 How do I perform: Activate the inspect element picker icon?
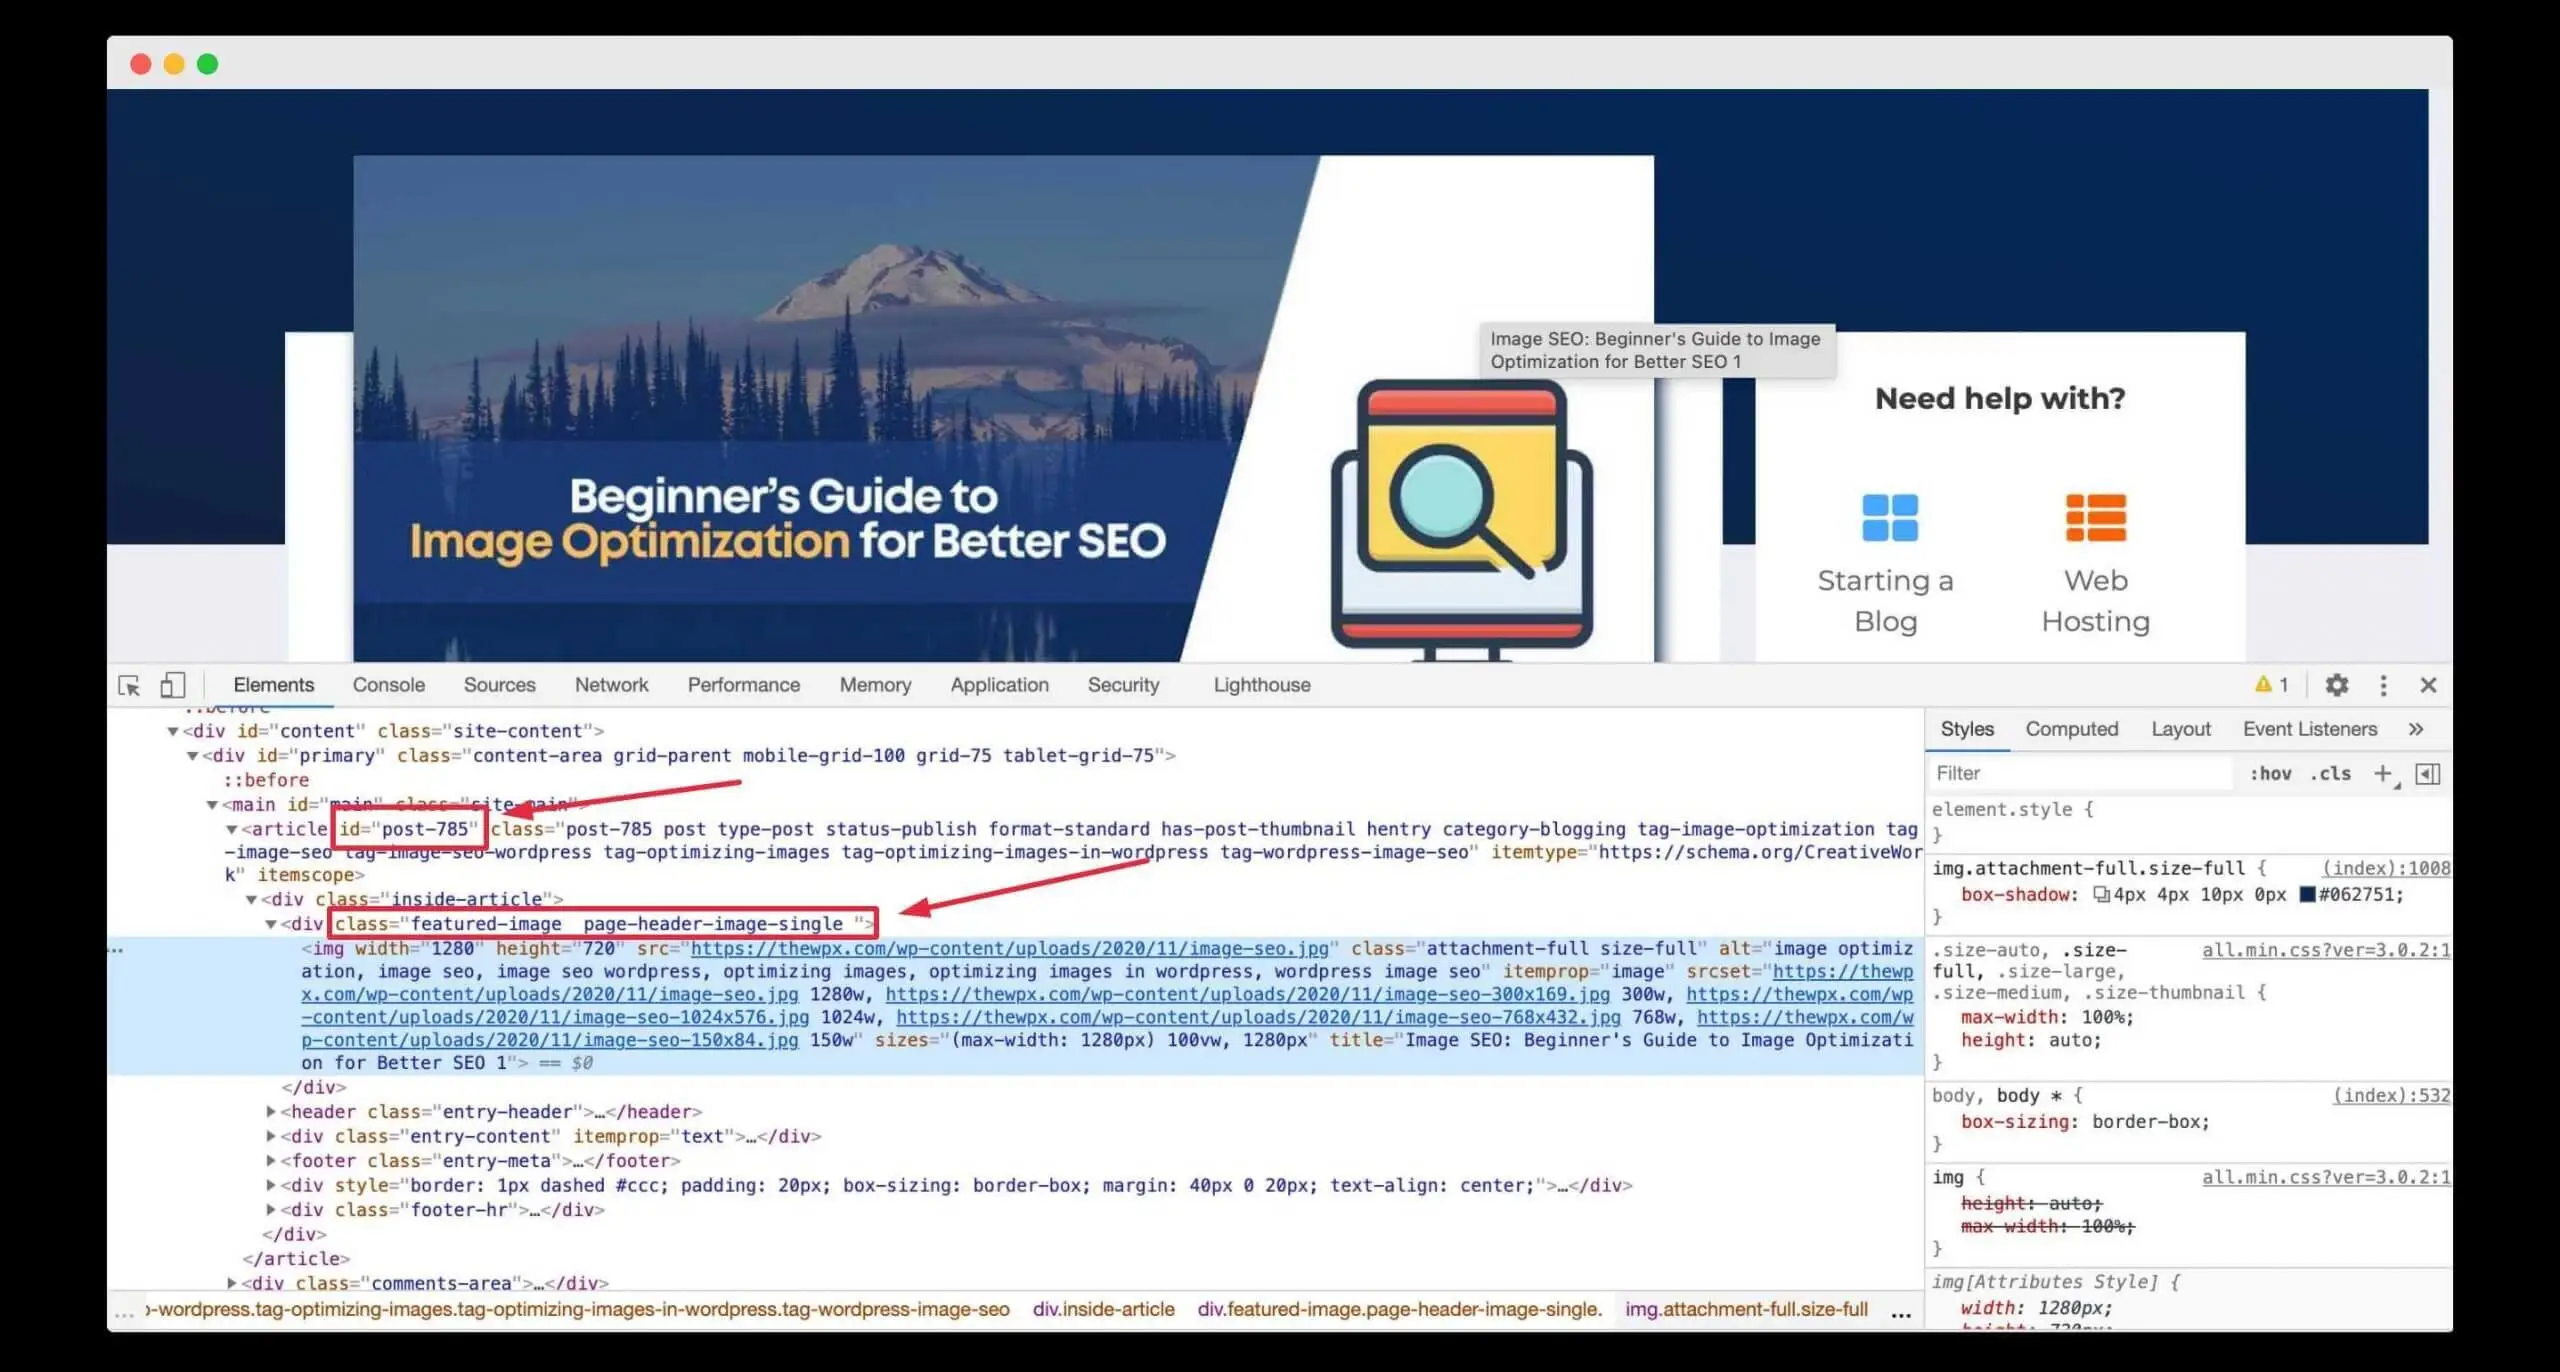(129, 685)
